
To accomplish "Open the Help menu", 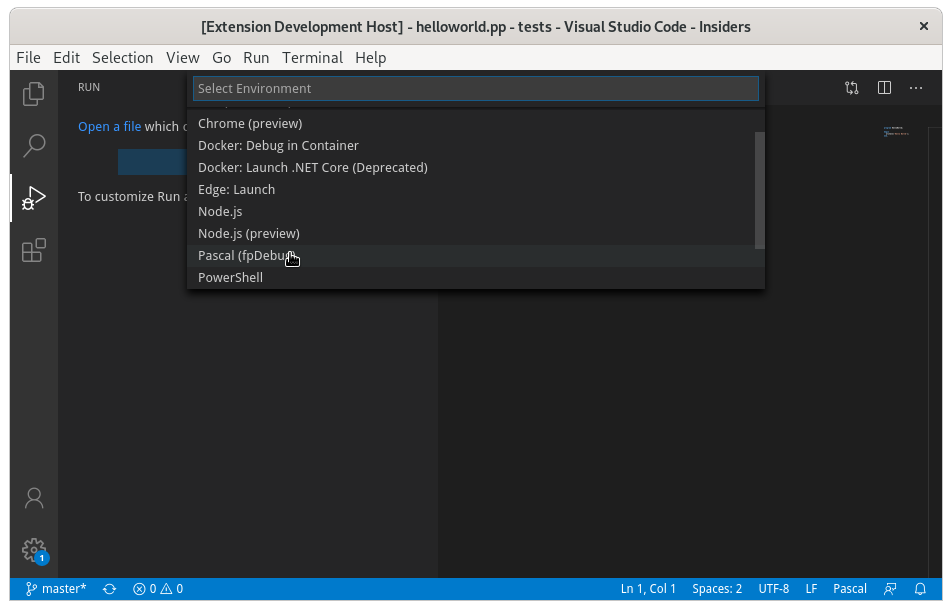I will coord(370,58).
